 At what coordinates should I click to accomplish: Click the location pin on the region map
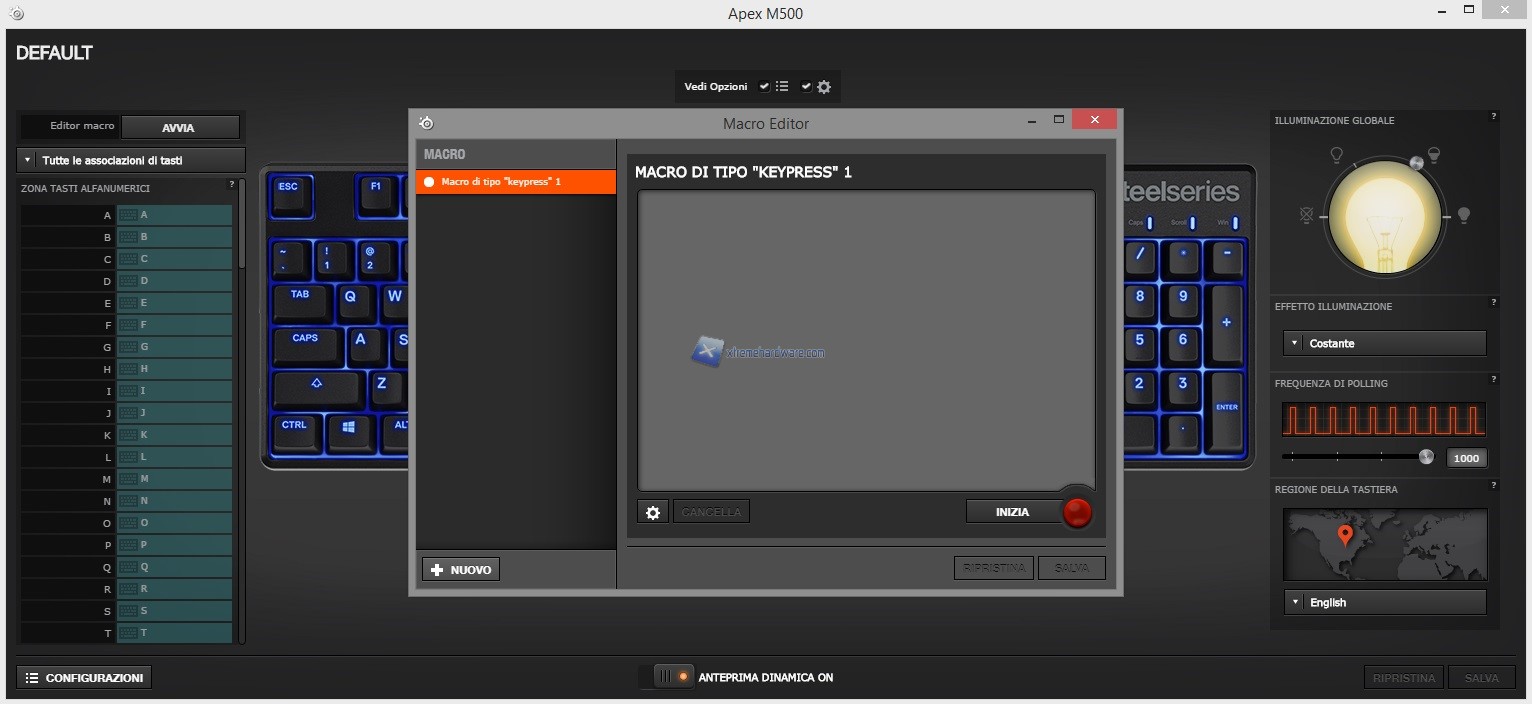click(1345, 535)
